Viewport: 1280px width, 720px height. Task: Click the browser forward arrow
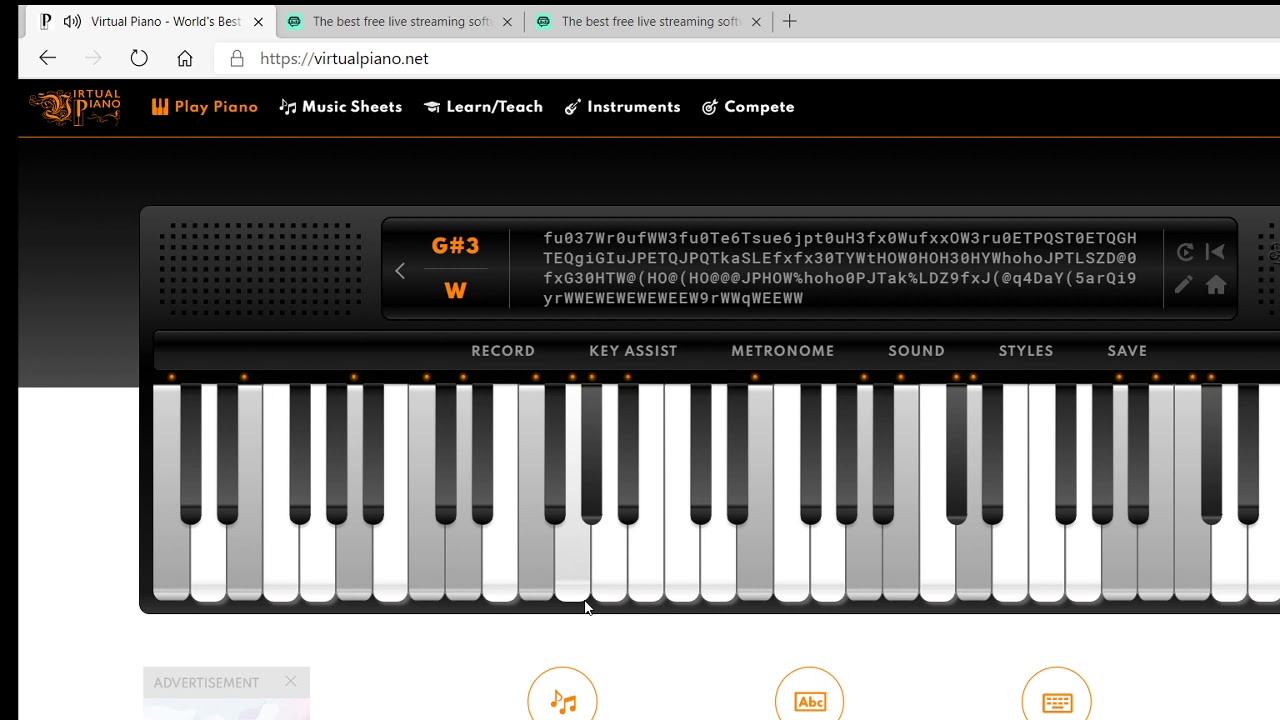click(x=93, y=58)
